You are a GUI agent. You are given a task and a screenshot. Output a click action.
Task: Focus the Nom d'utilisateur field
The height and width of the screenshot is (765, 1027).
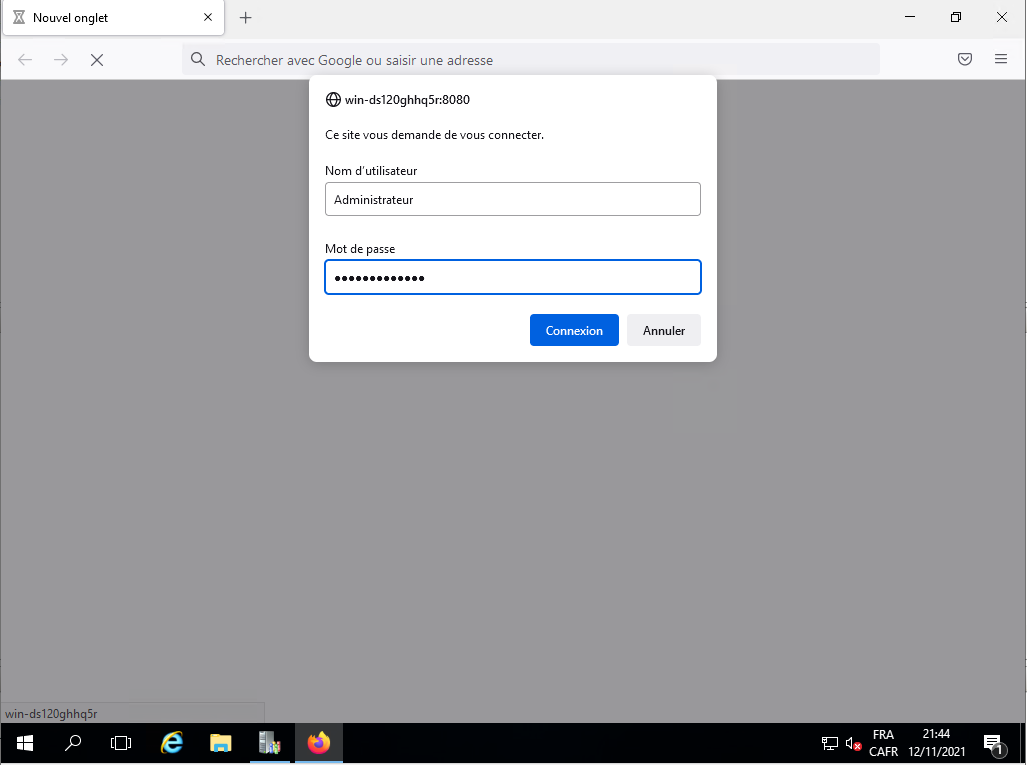coord(512,199)
